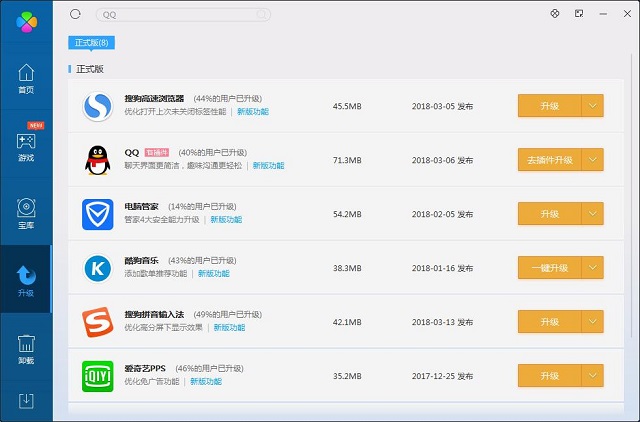Click the 爱奇艺PPS app icon

coord(97,375)
